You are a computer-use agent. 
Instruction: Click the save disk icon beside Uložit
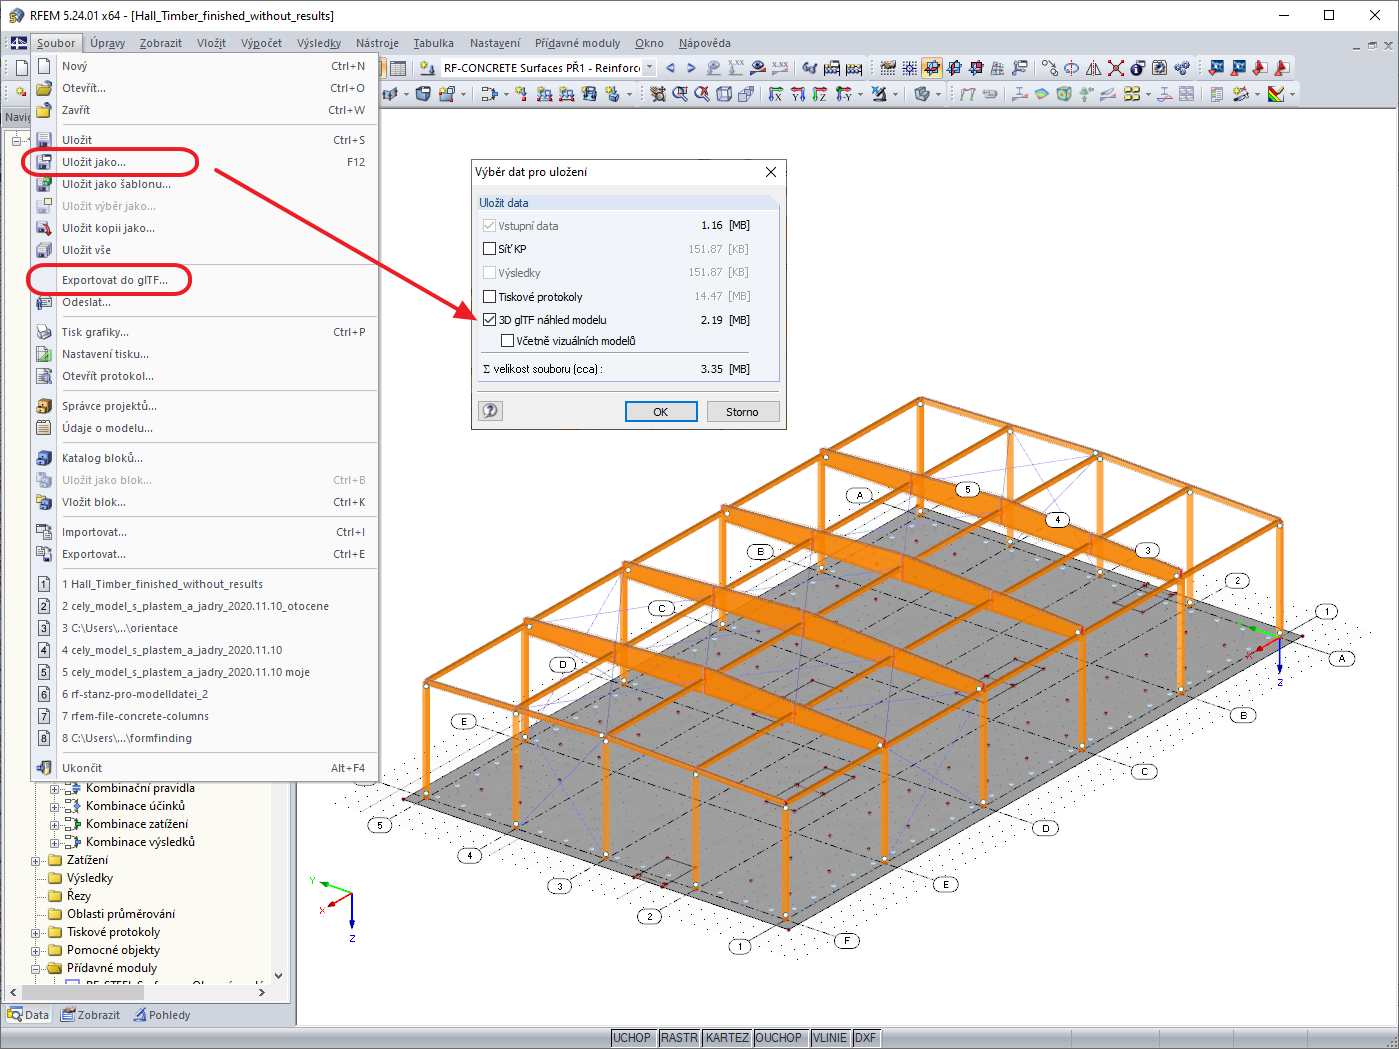point(44,140)
